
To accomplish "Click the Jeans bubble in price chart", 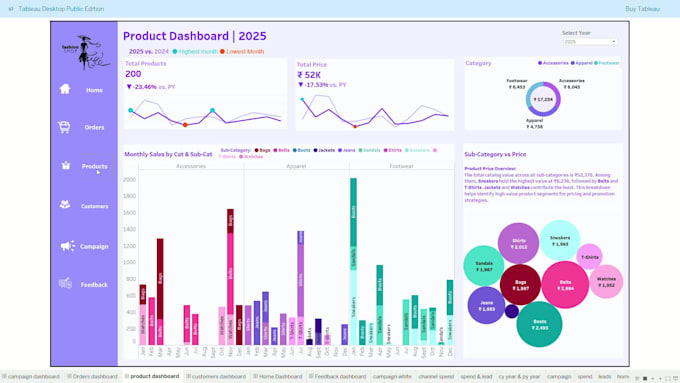I will (x=487, y=305).
